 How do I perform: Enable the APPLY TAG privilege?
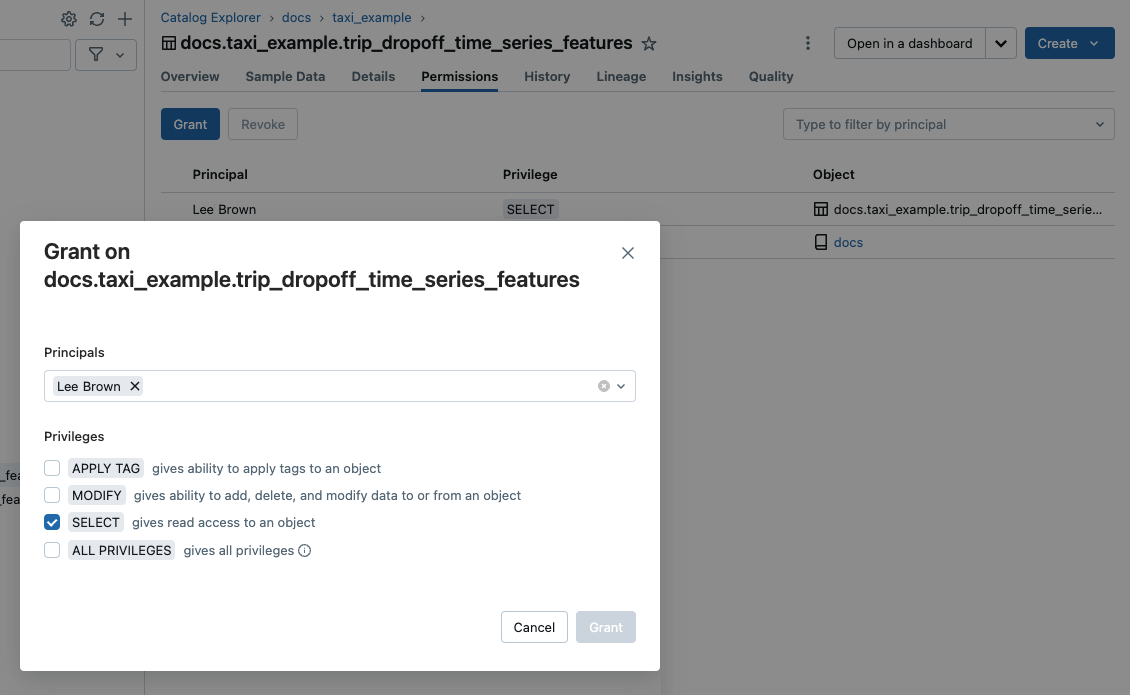[x=52, y=467]
